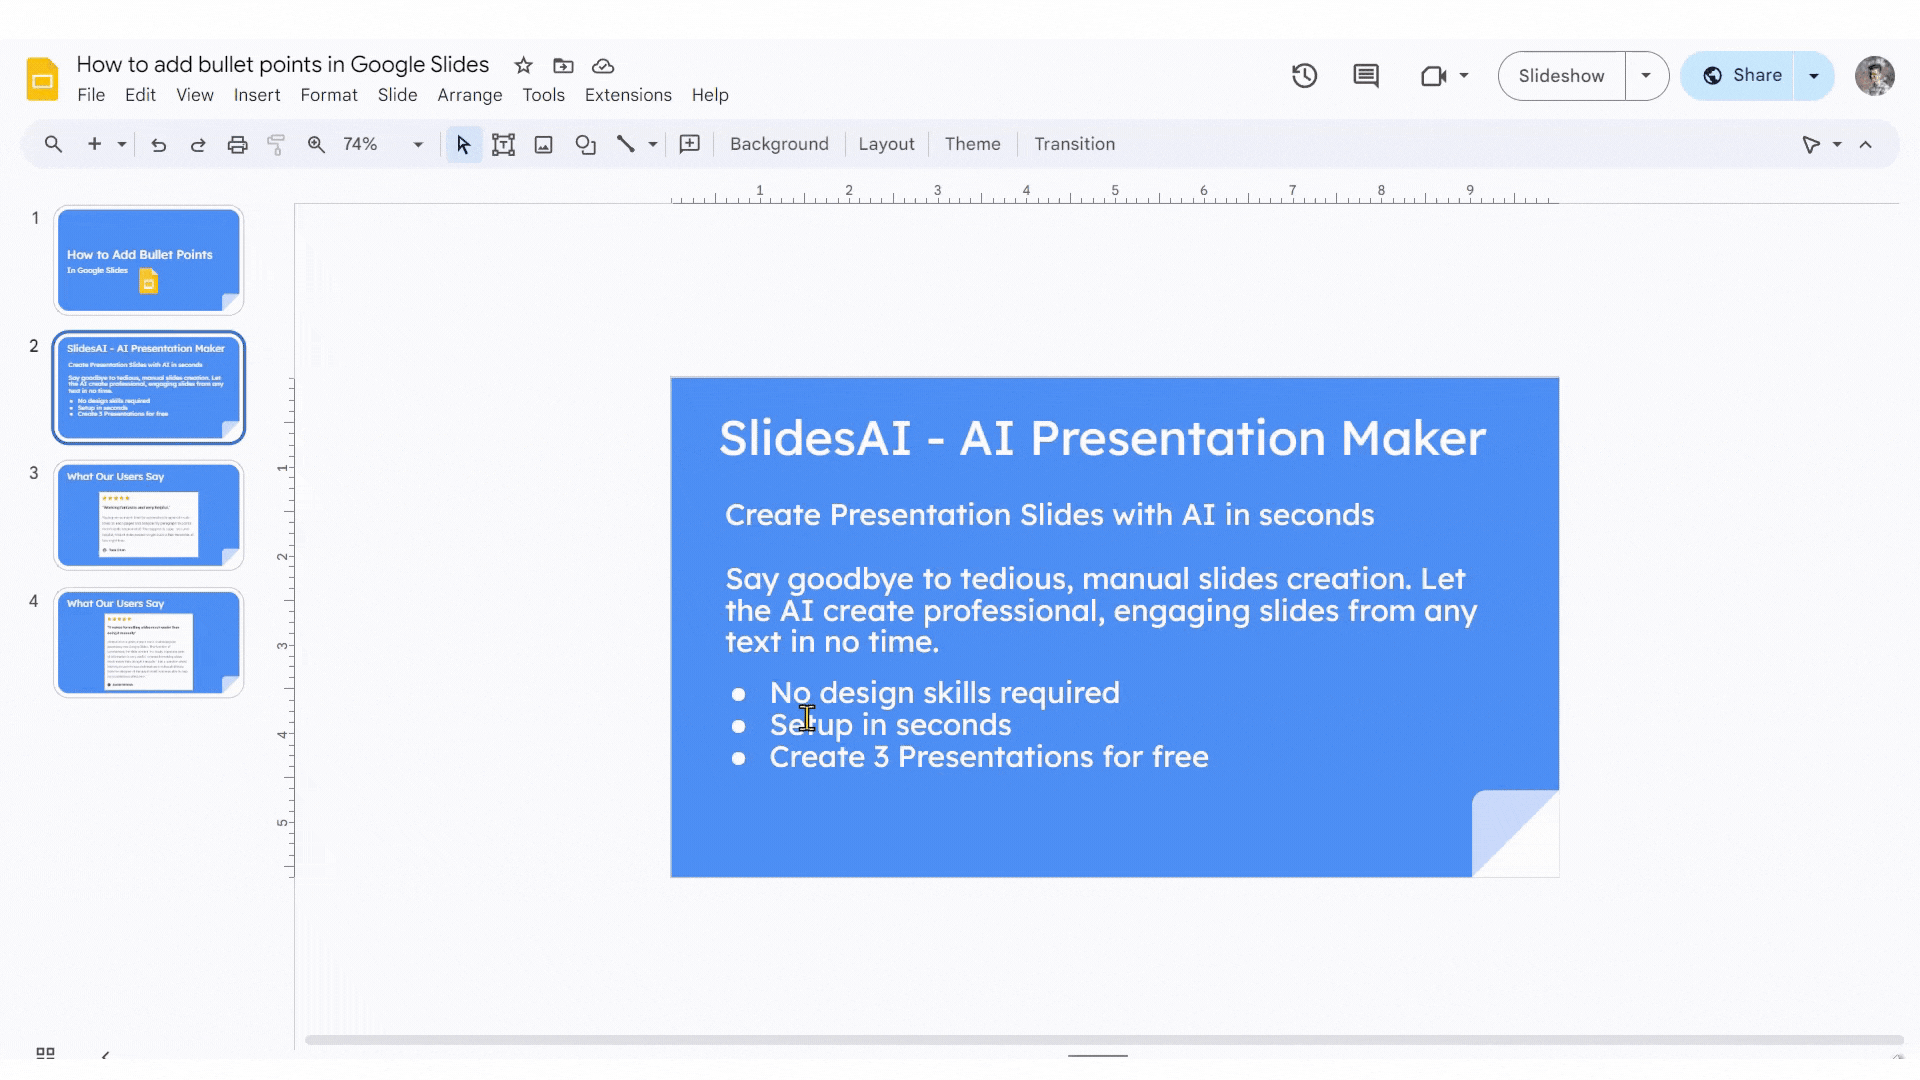Click the comments panel icon
The height and width of the screenshot is (1080, 1920).
(1366, 75)
